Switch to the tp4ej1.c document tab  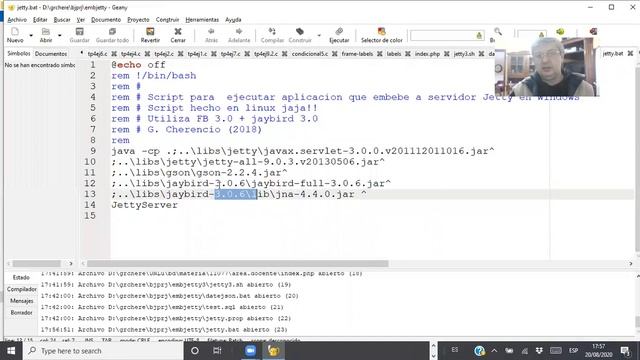click(x=197, y=53)
